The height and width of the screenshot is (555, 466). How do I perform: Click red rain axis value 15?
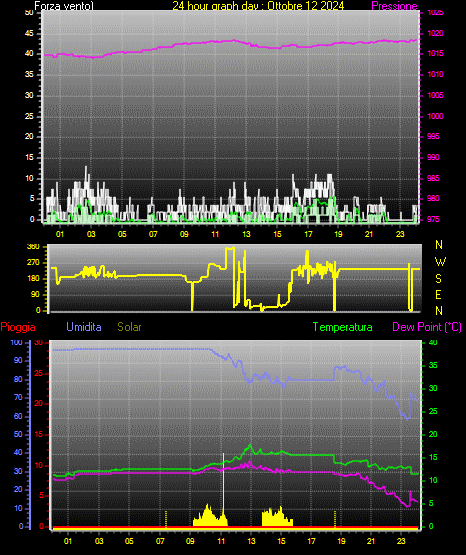point(39,434)
